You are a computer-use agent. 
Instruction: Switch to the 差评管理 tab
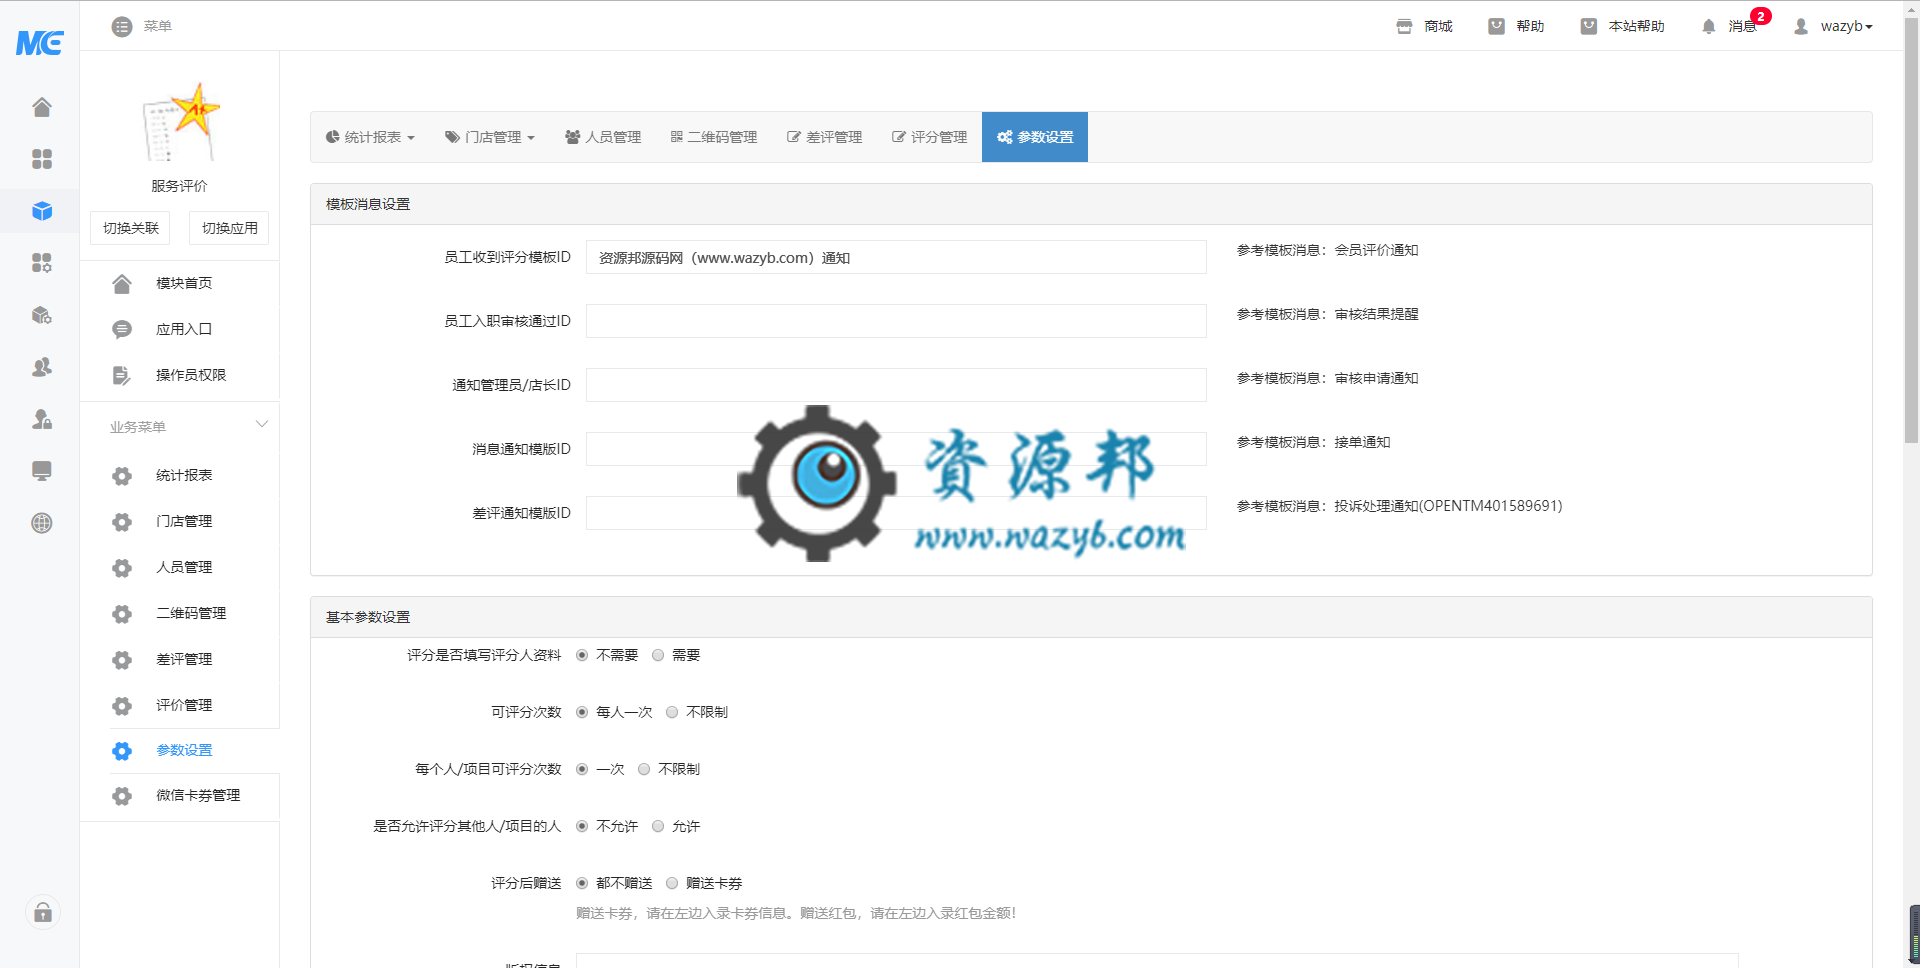pyautogui.click(x=824, y=137)
